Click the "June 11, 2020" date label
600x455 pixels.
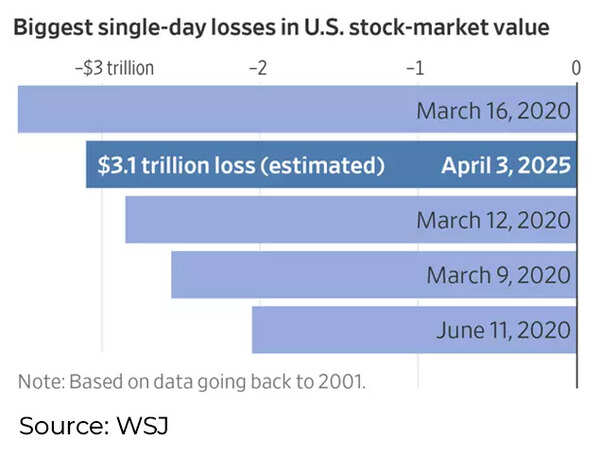502,330
